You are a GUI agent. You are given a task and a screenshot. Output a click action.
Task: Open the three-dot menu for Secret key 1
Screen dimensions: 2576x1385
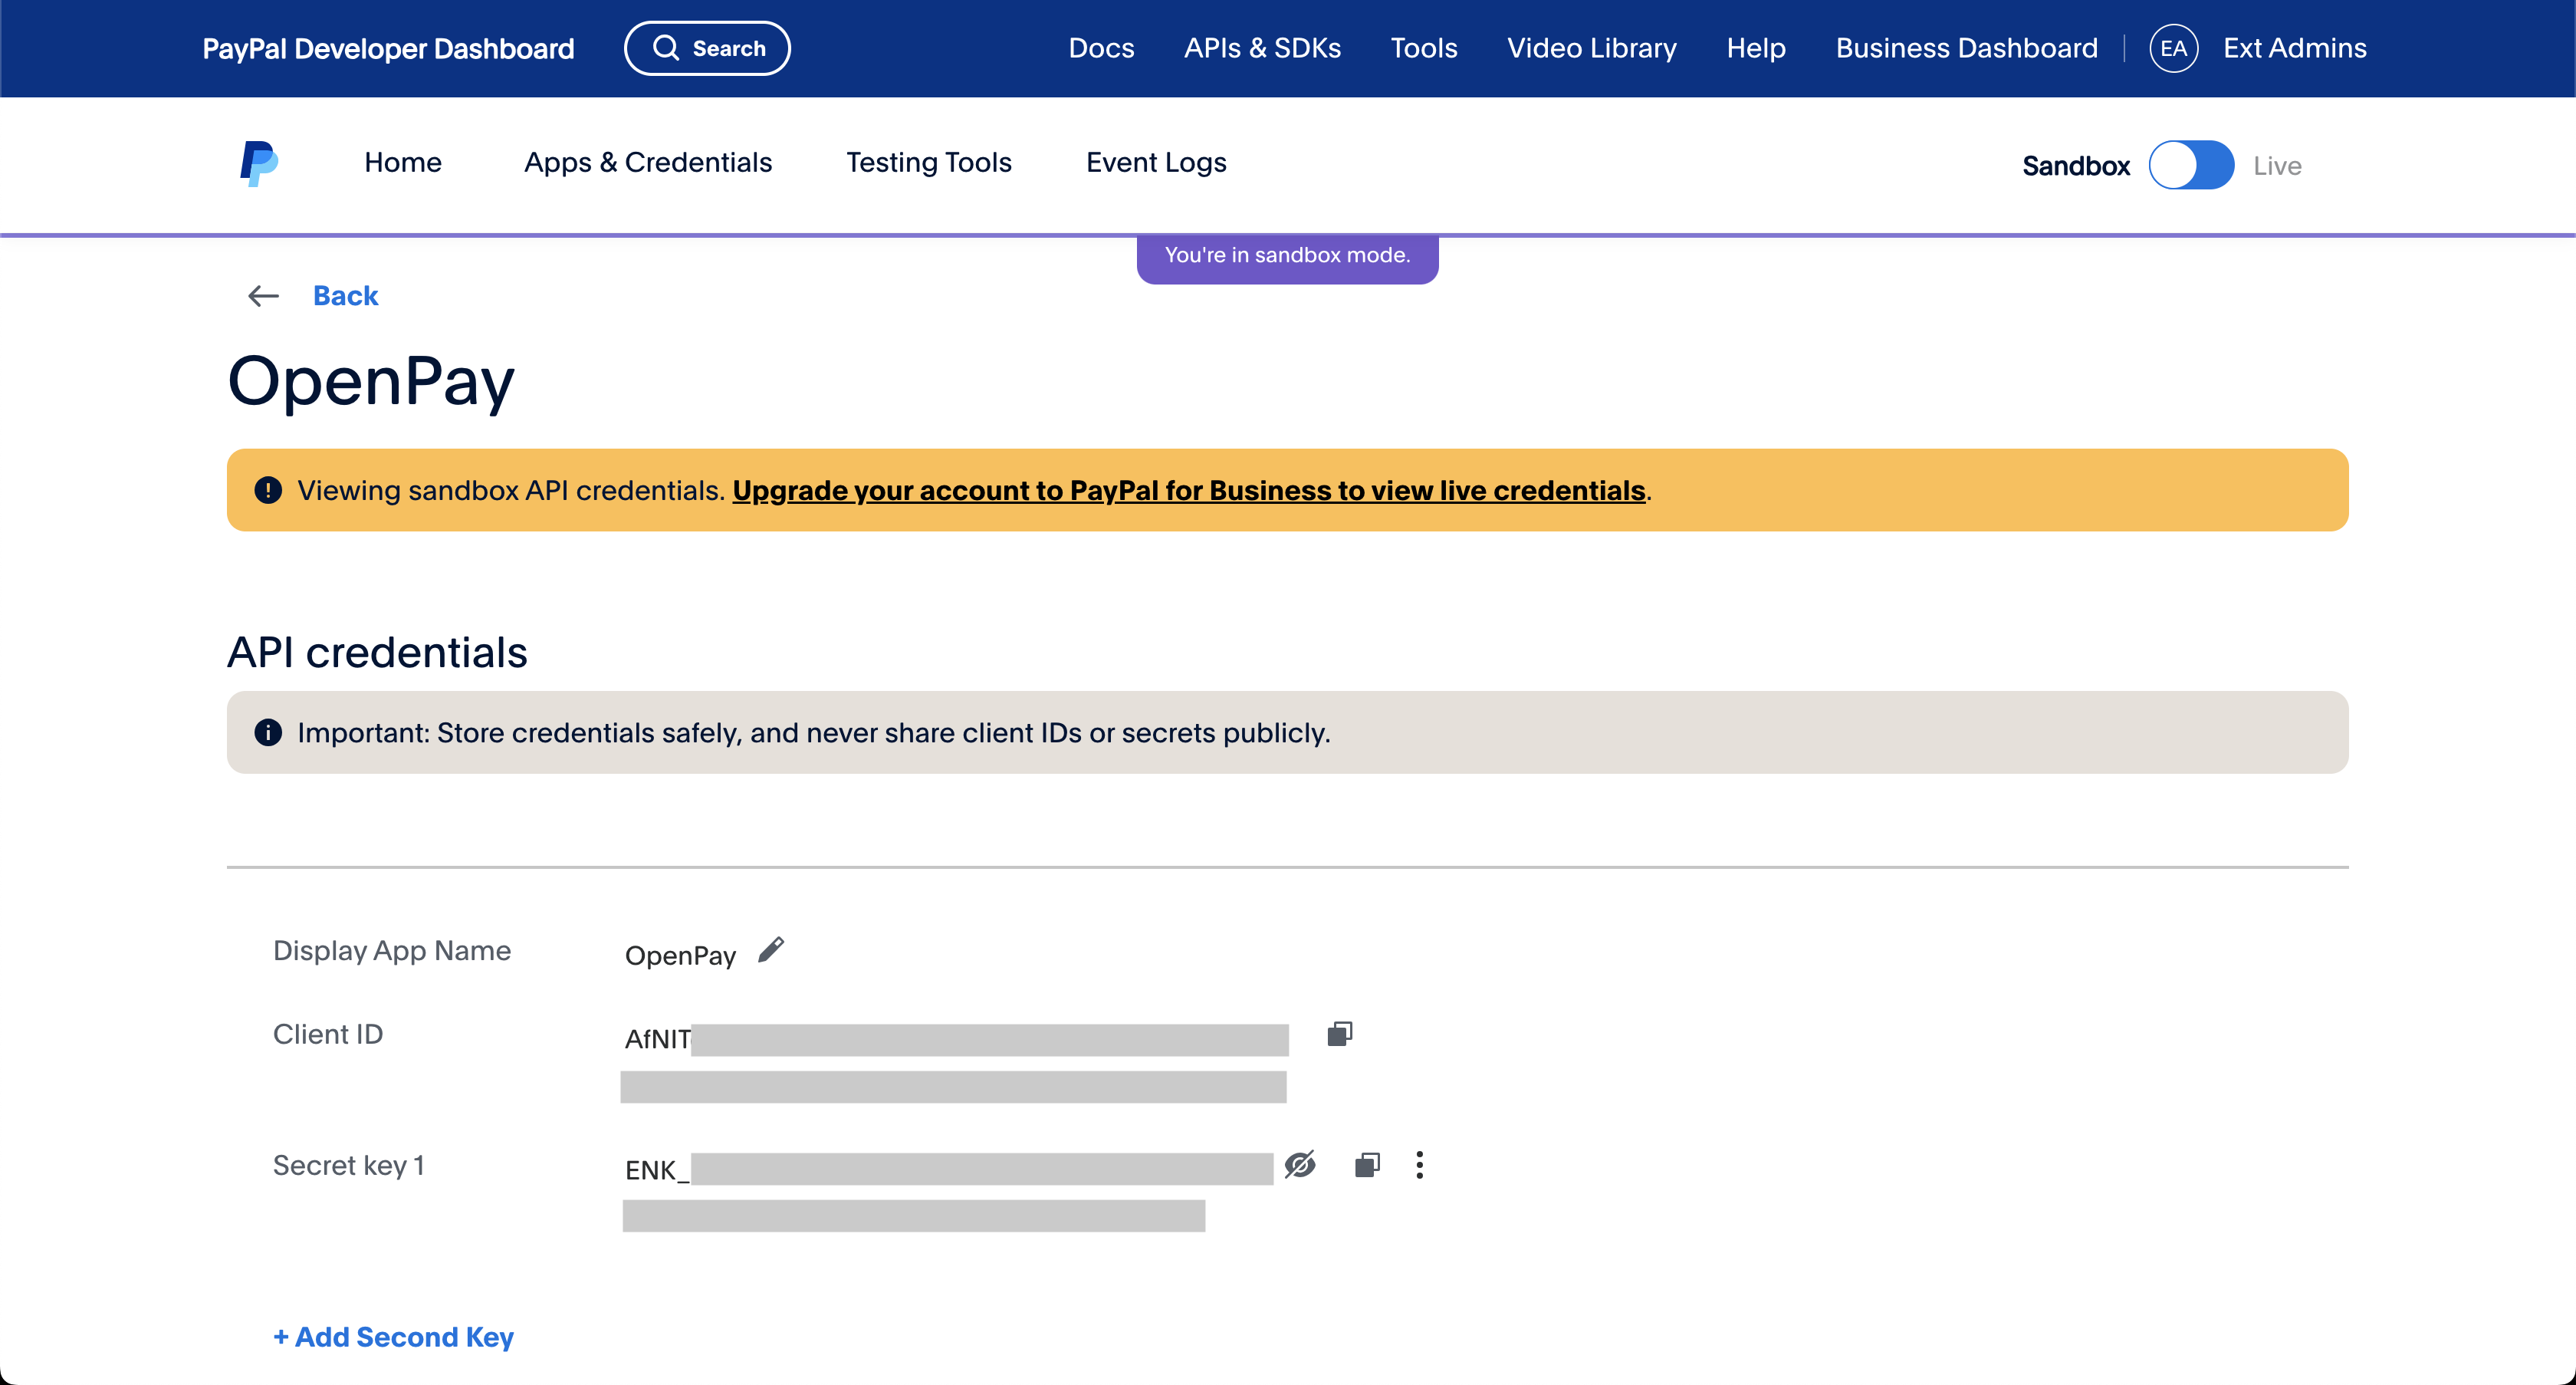[1419, 1165]
